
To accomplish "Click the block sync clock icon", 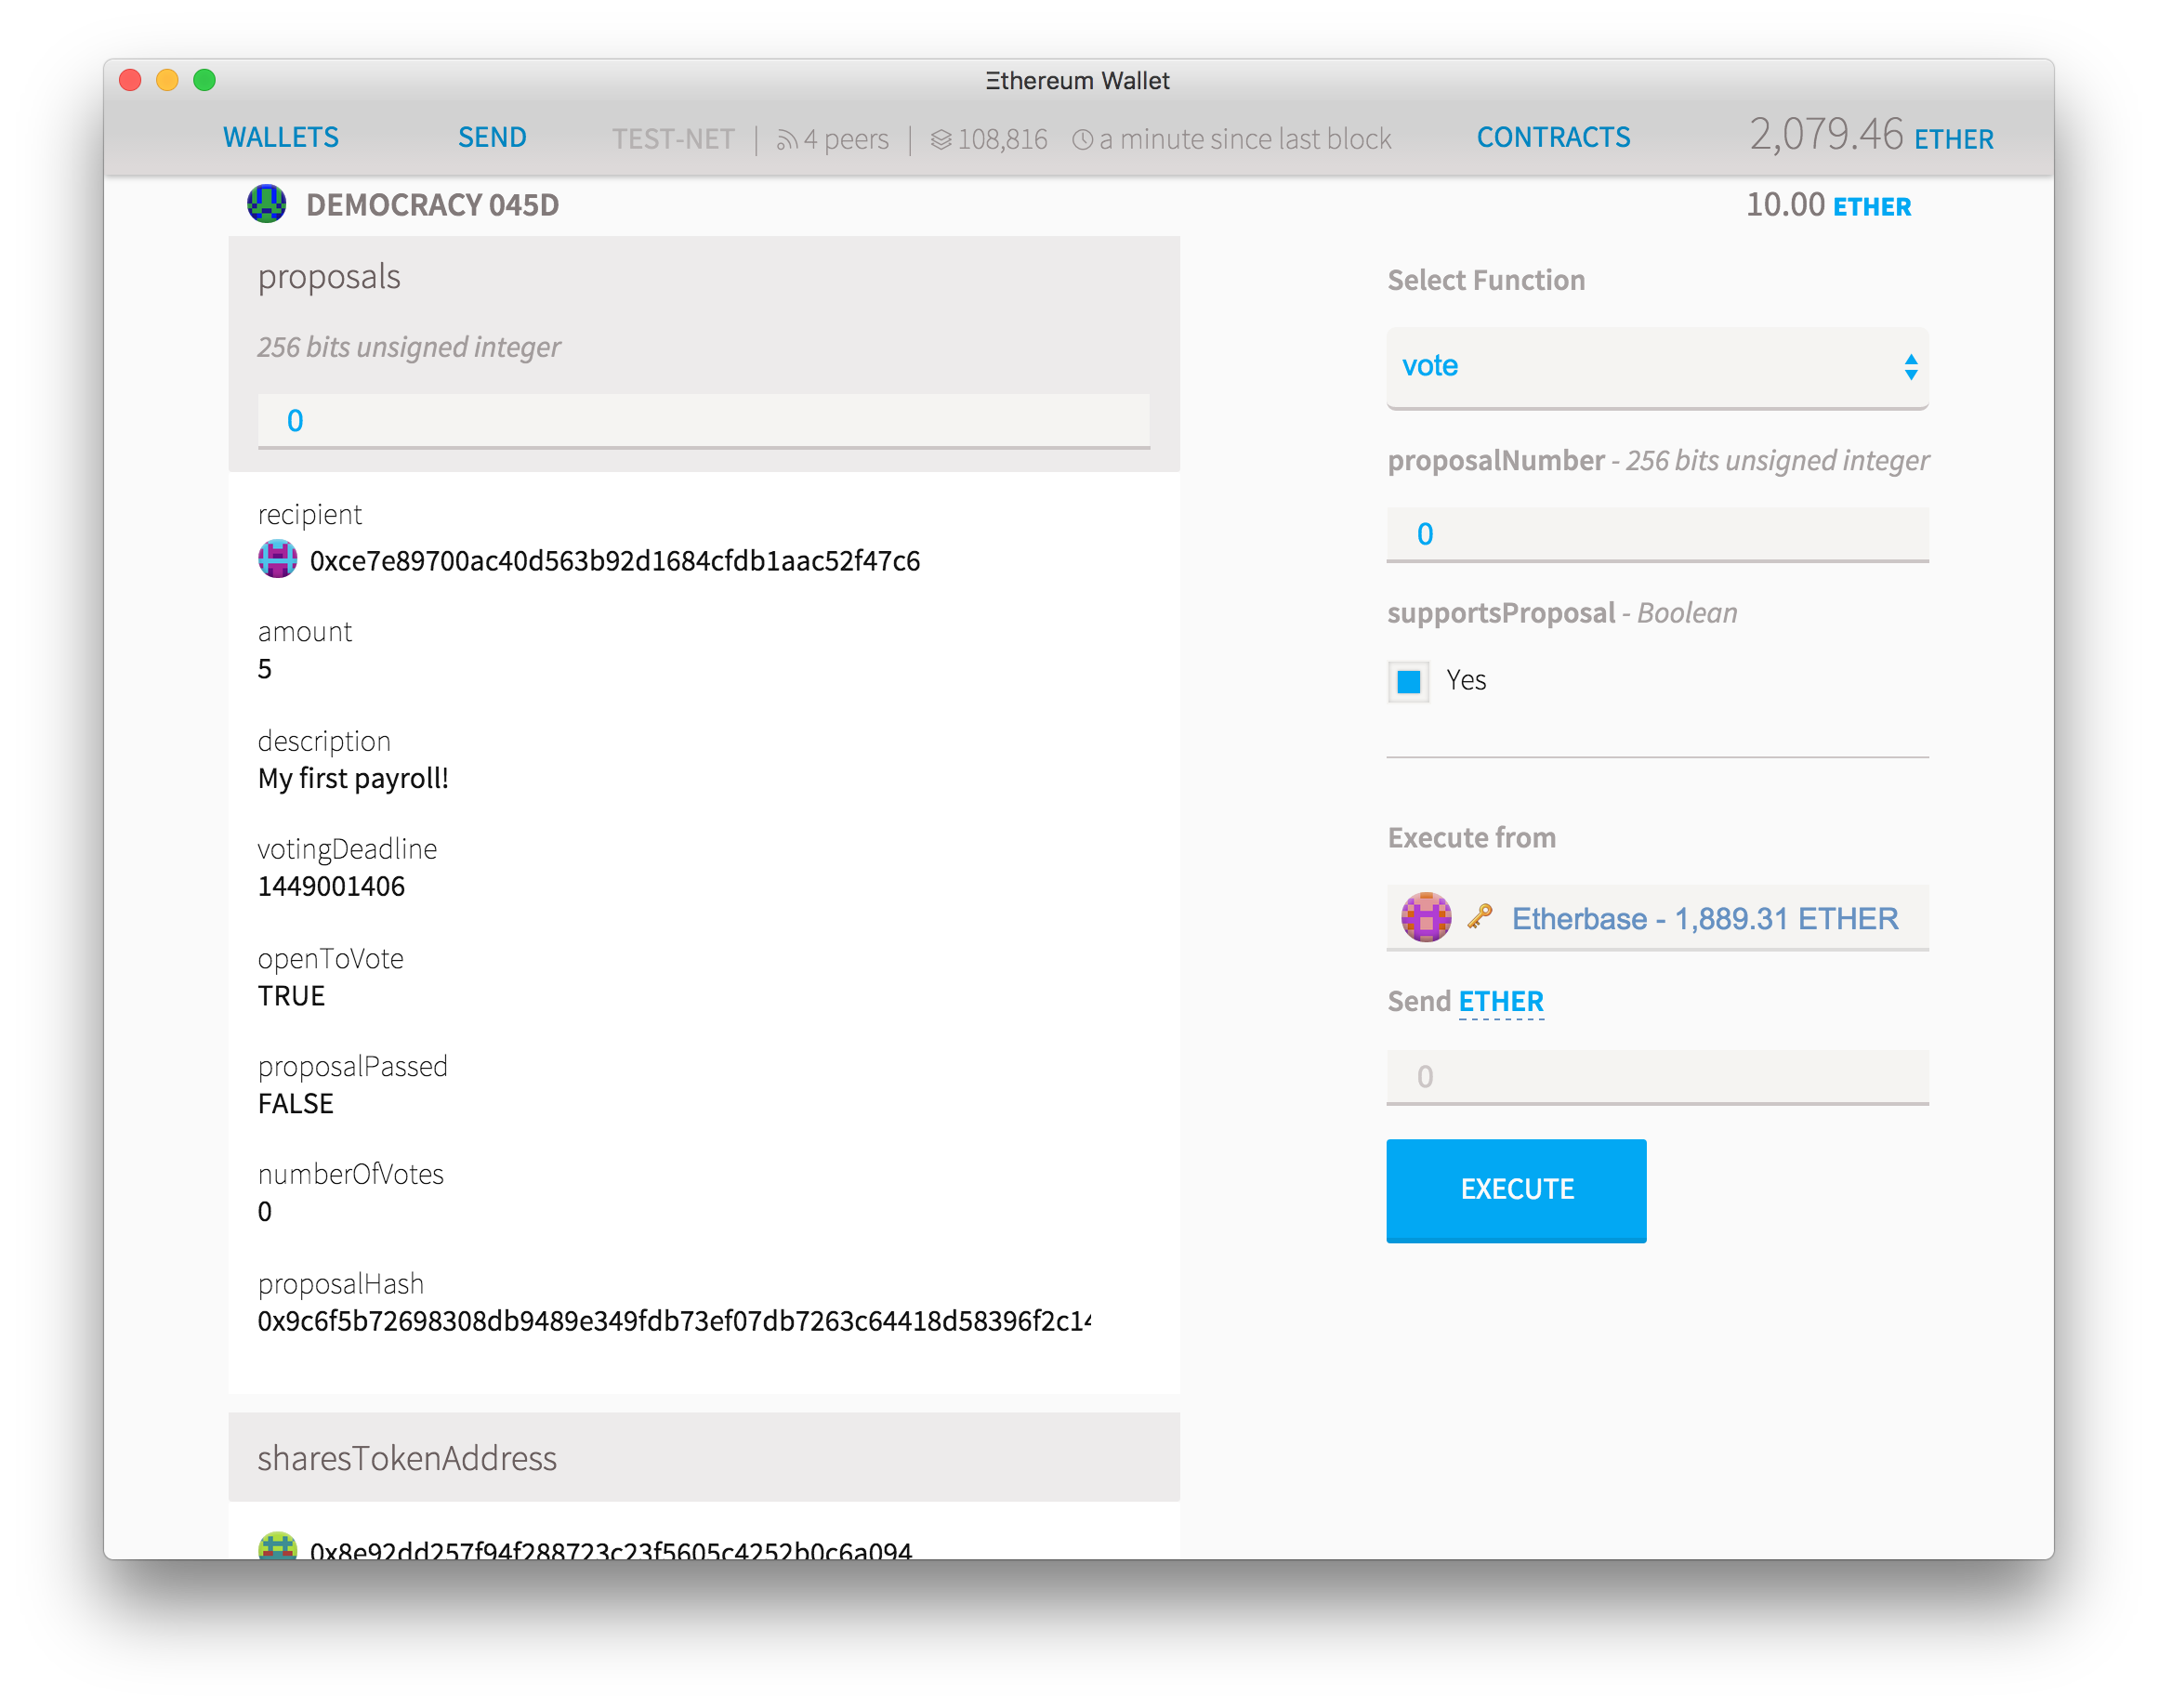I will [1072, 138].
